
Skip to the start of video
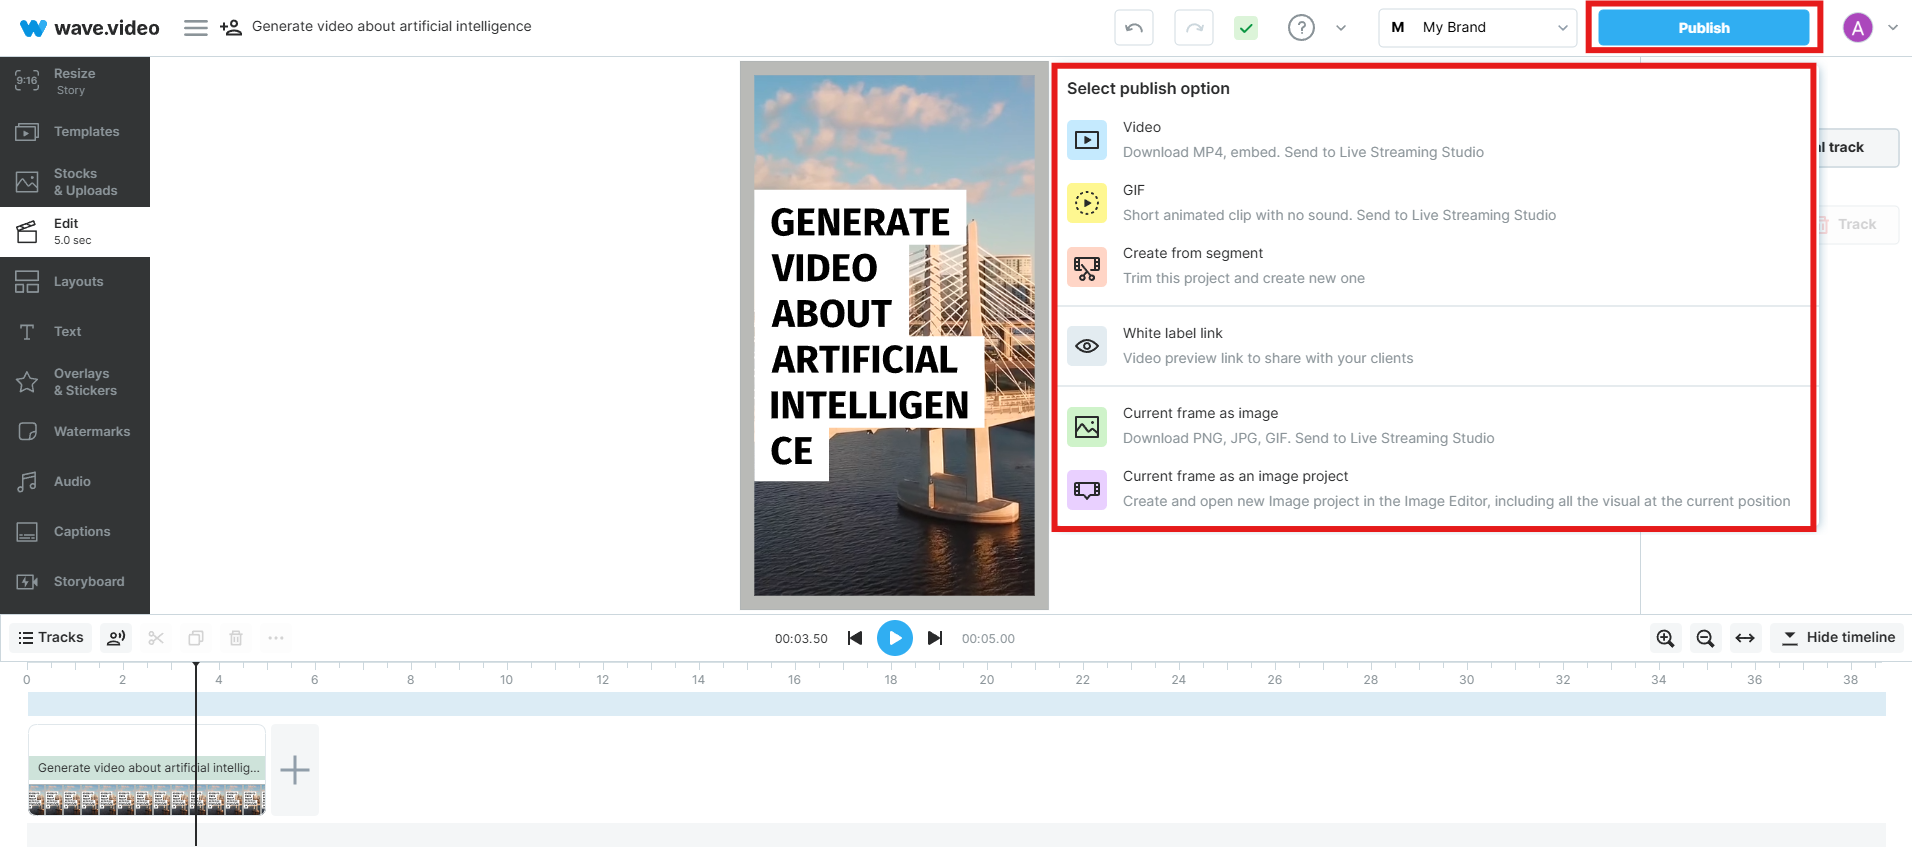tap(855, 638)
